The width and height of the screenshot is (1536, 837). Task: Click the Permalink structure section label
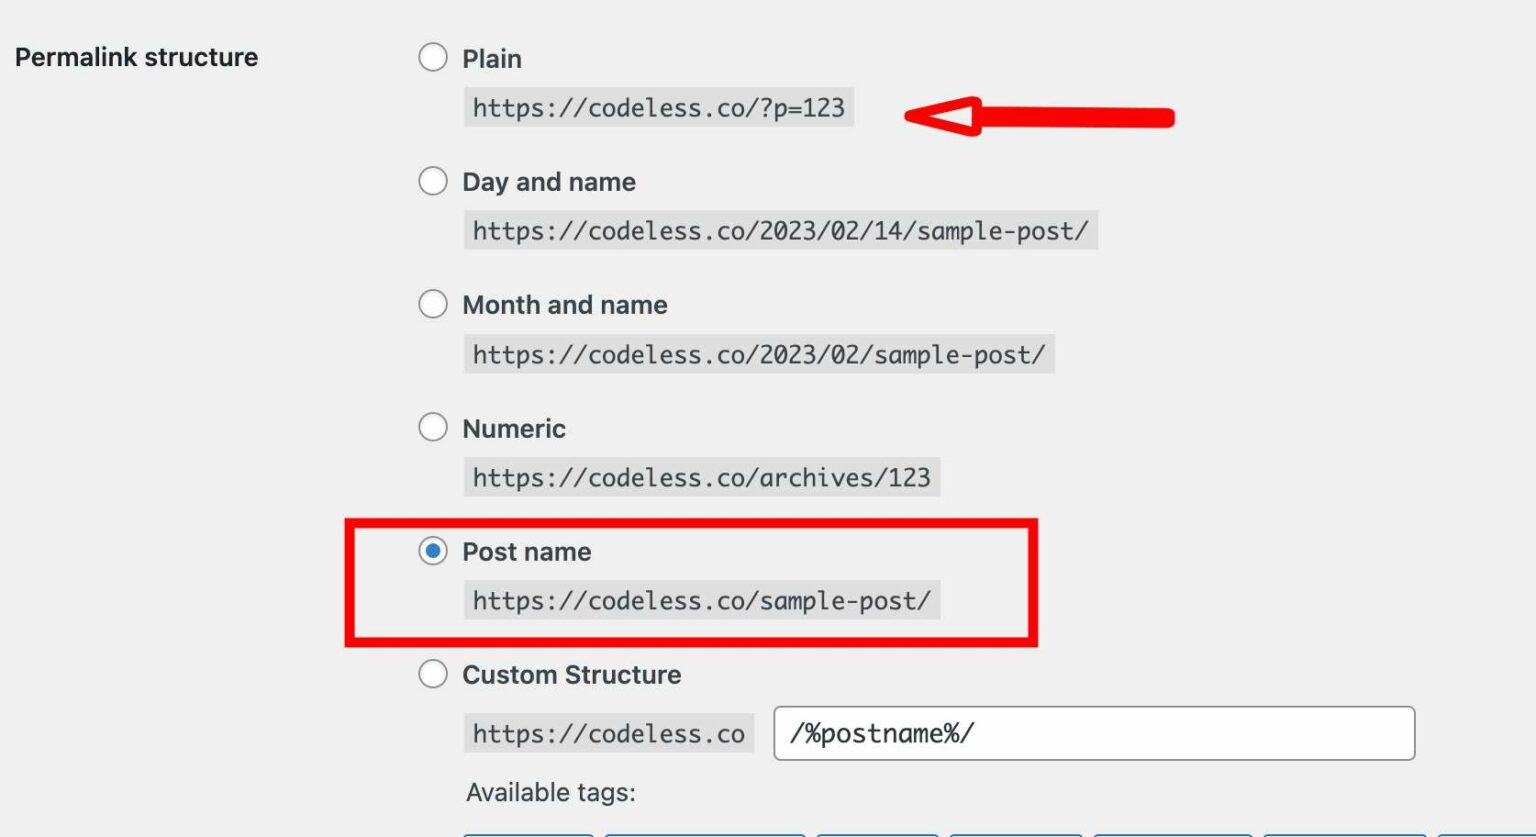click(138, 57)
